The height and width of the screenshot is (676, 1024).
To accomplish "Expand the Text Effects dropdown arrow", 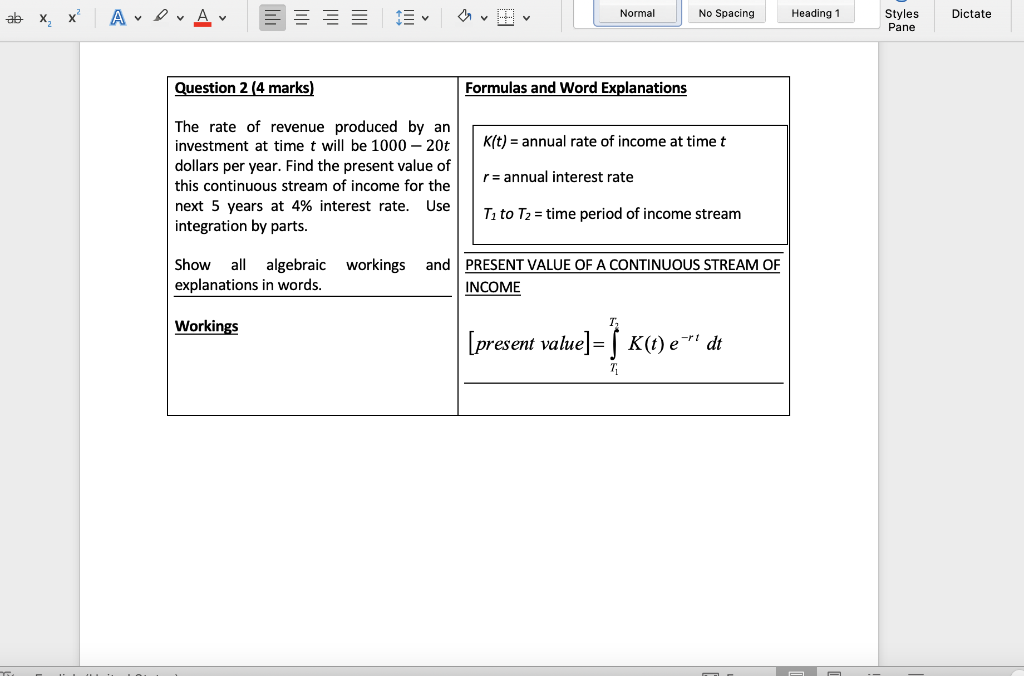I will [138, 18].
